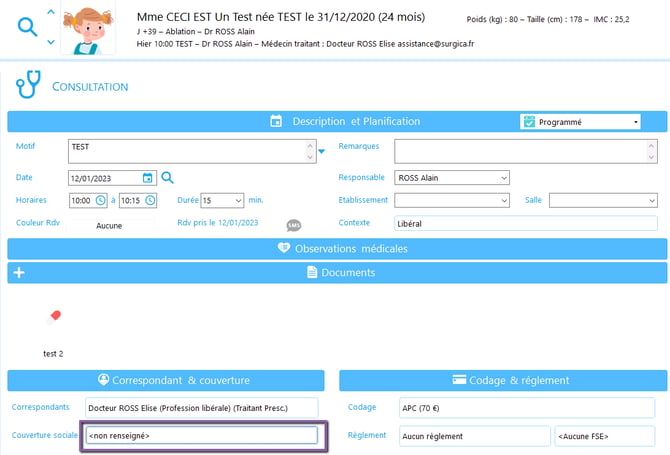
Task: Open the Programmé status dropdown
Action: point(580,122)
